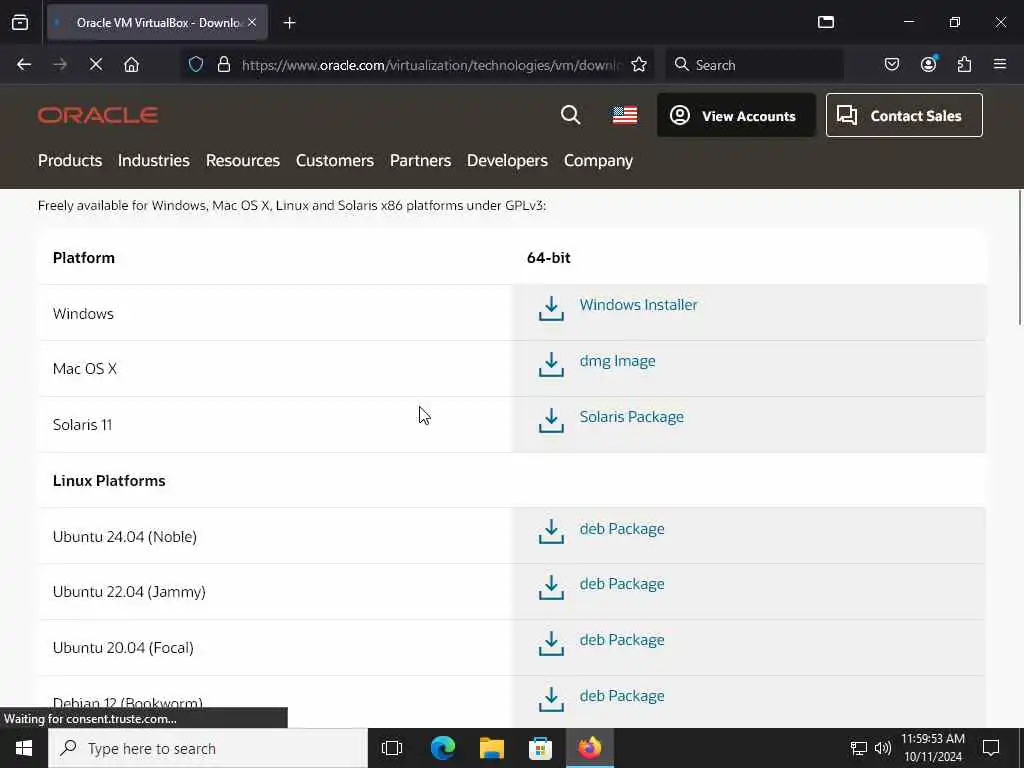Click download icon beside Solaris Package
This screenshot has width=1024, height=768.
(x=551, y=421)
